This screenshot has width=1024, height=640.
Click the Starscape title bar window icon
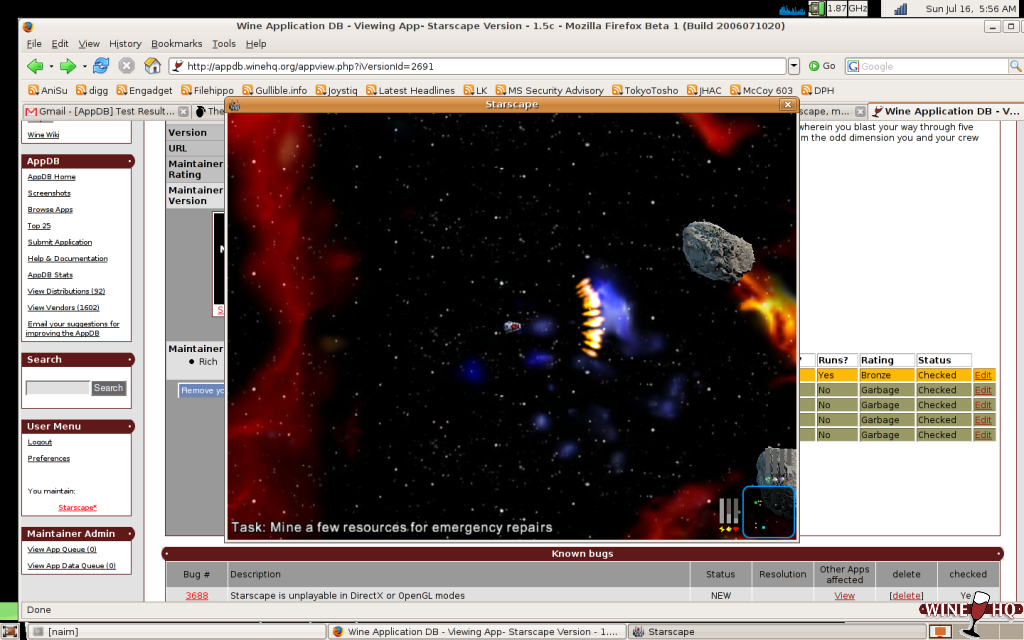[x=235, y=105]
